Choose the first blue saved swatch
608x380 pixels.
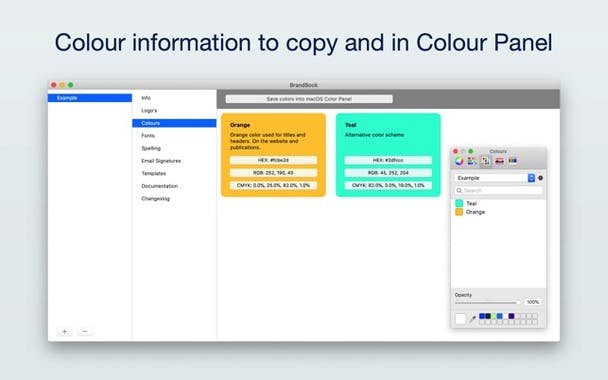482,316
